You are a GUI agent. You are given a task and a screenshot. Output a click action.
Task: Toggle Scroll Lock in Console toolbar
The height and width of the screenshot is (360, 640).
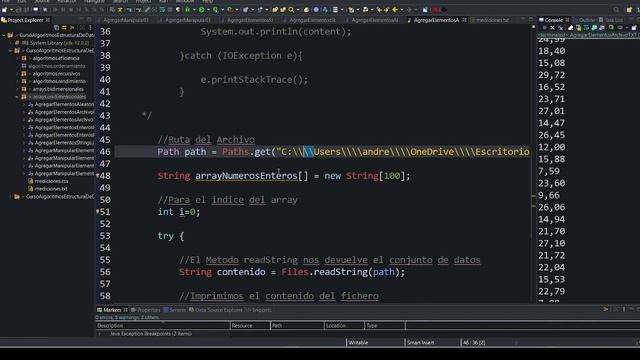(x=579, y=28)
